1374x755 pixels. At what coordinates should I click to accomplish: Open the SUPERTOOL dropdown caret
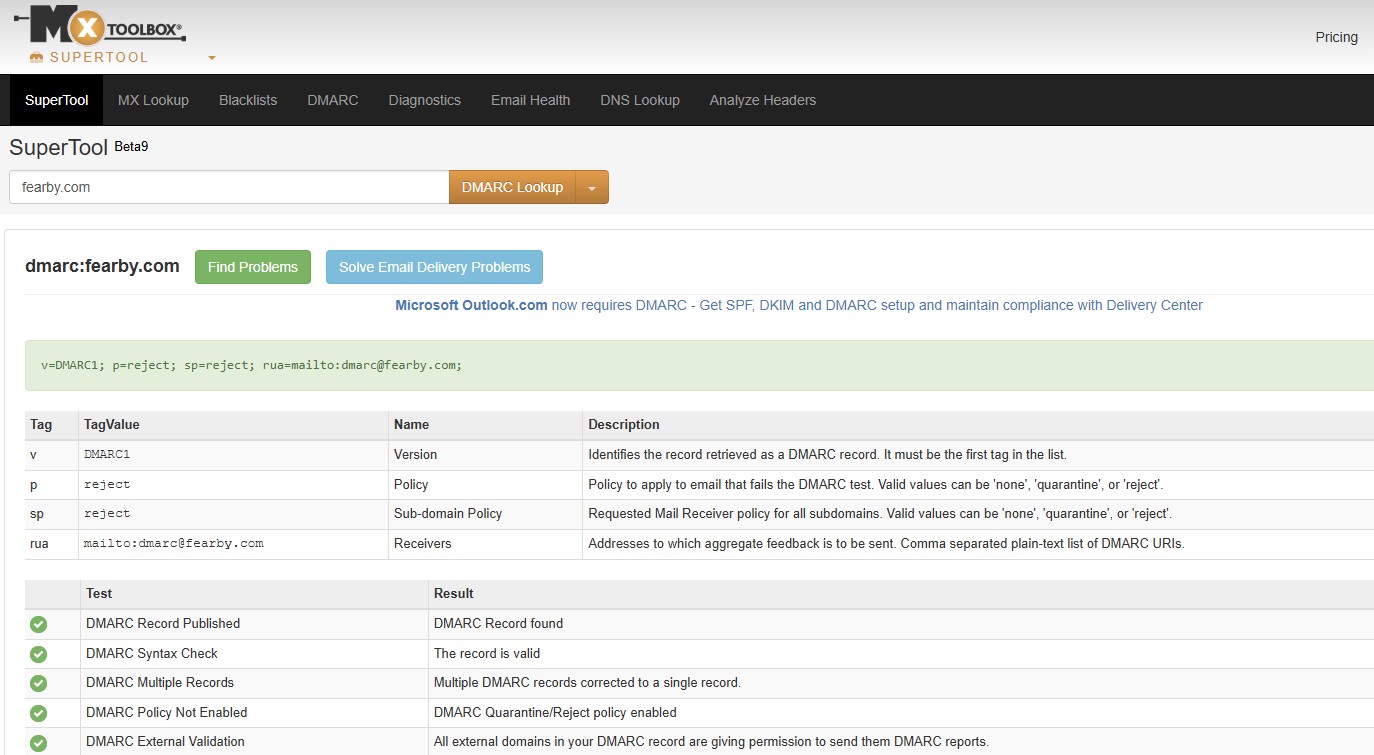pos(210,59)
